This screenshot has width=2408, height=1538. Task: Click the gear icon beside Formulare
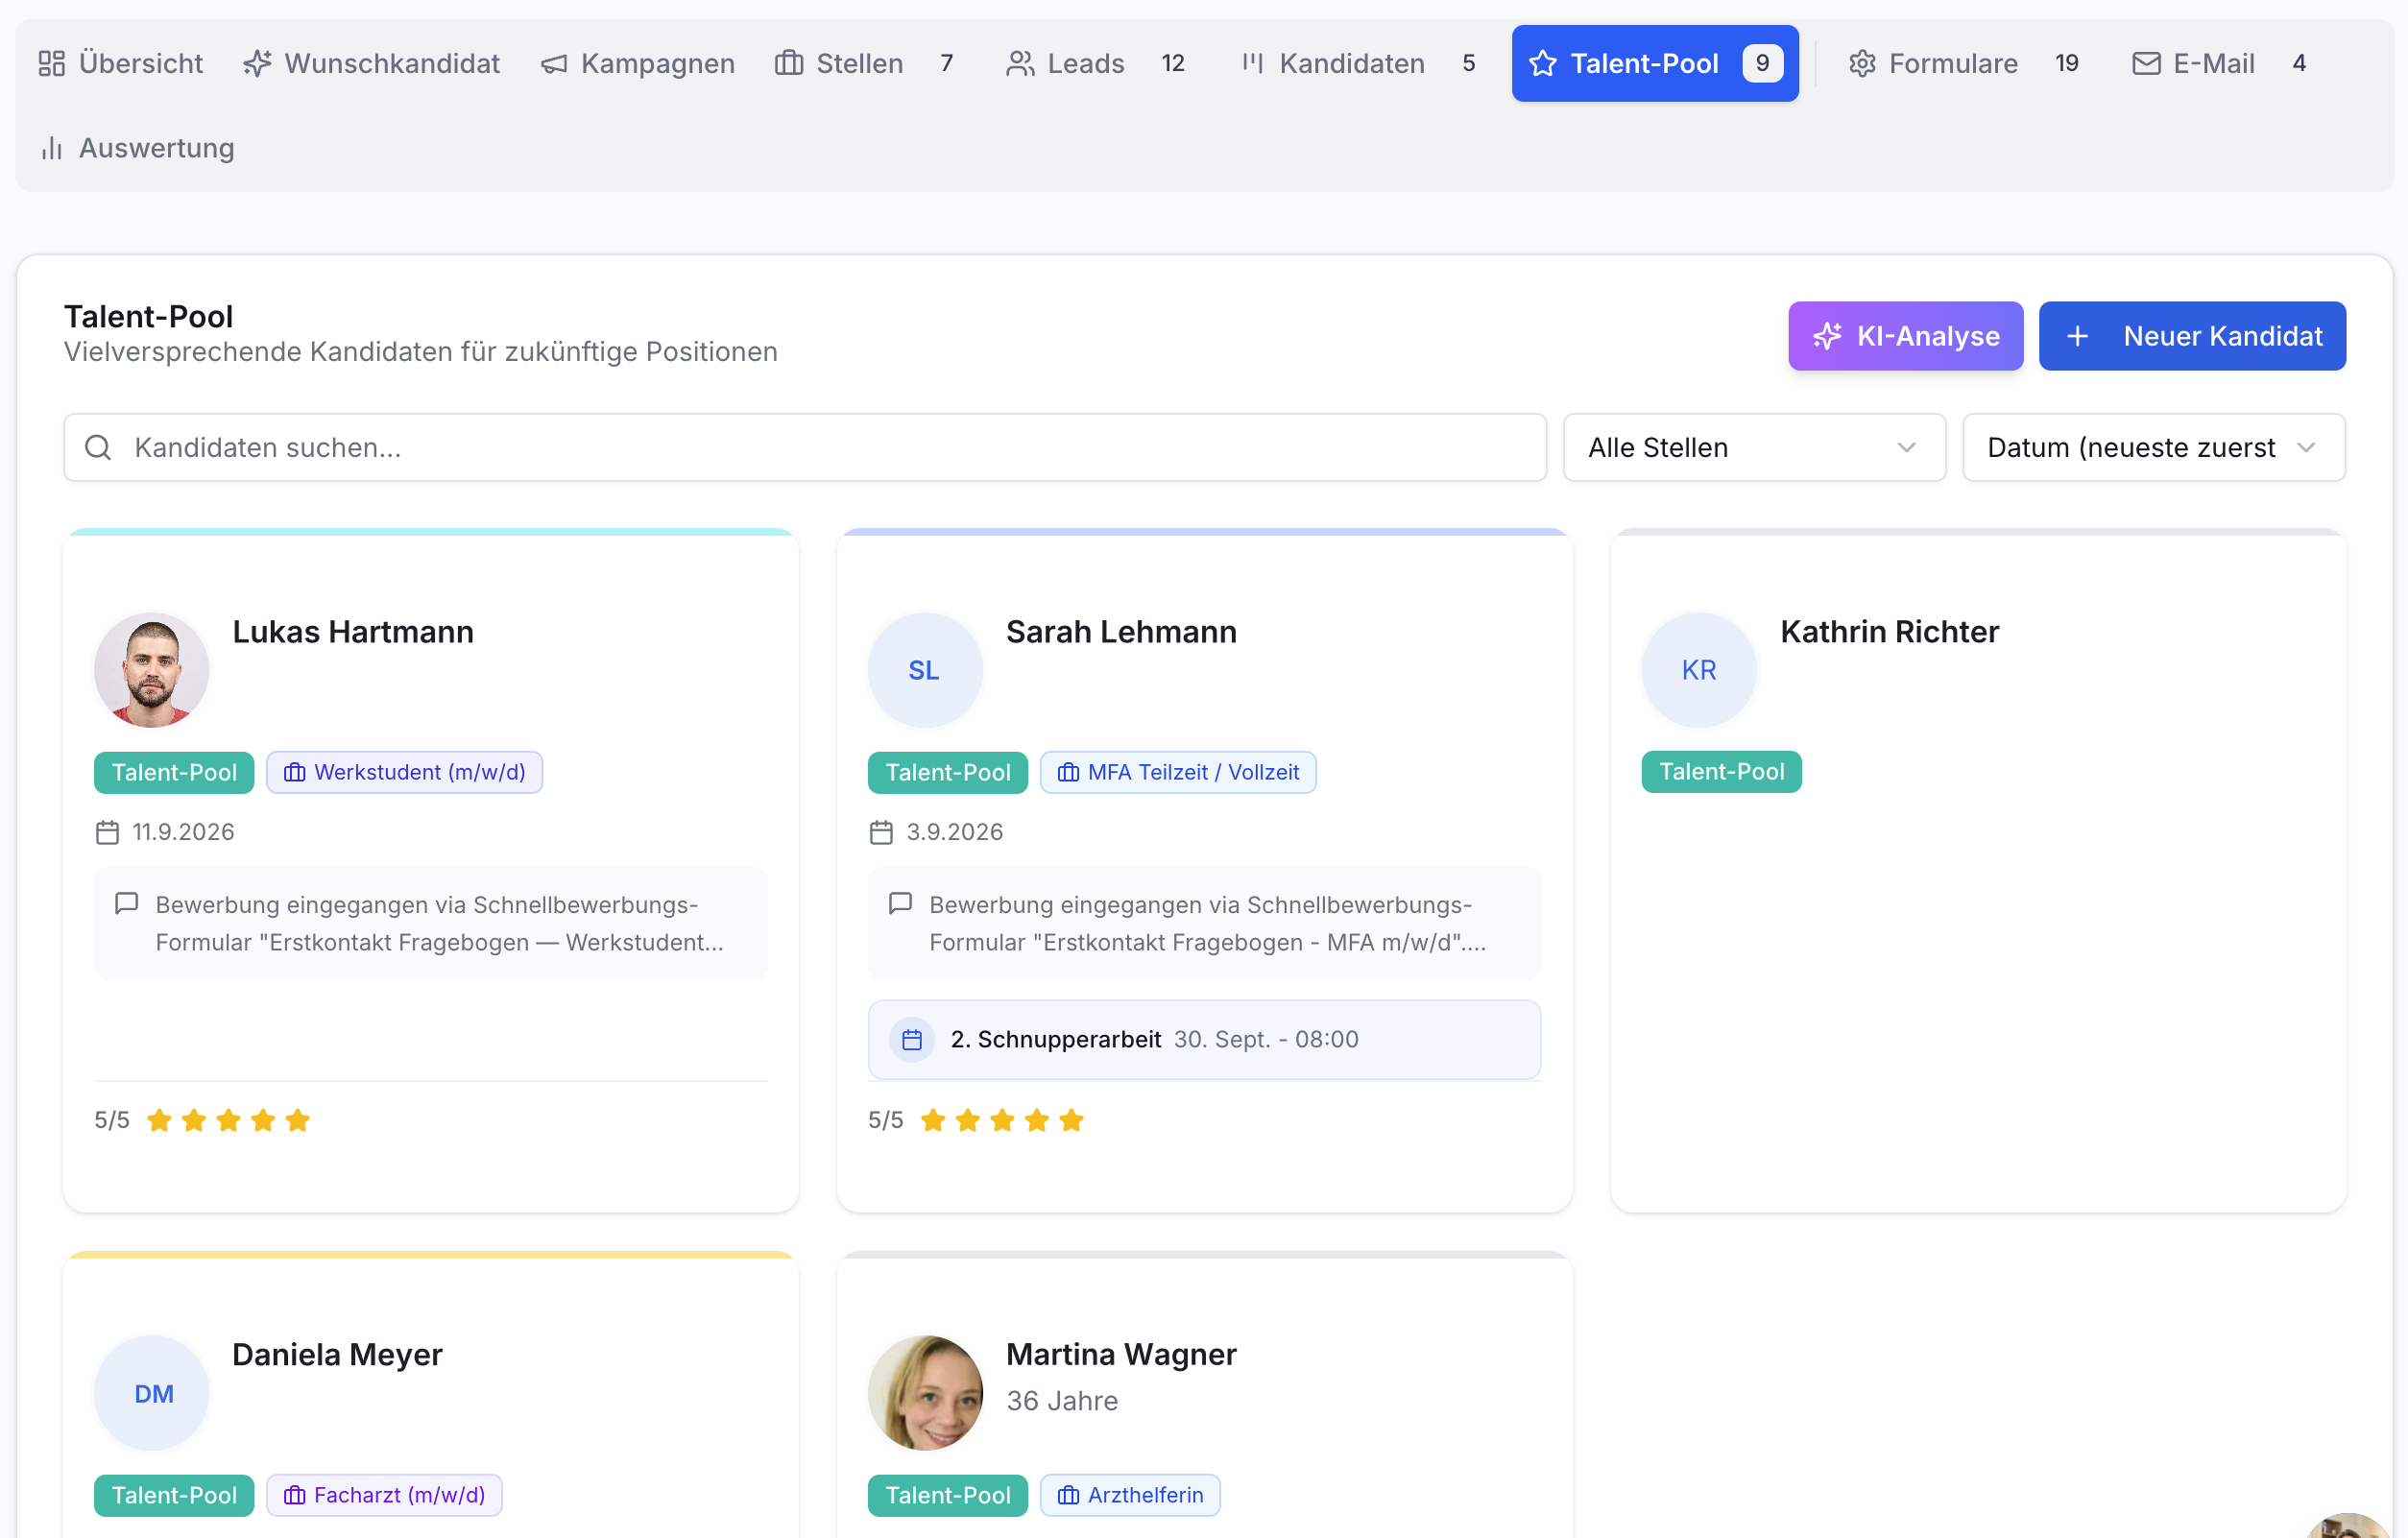[x=1862, y=63]
